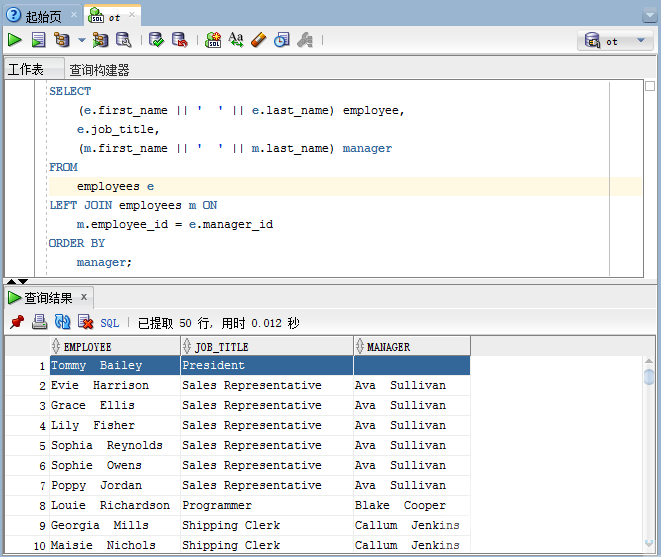
Task: Clear the worksheet with the eraser icon
Action: click(x=259, y=40)
